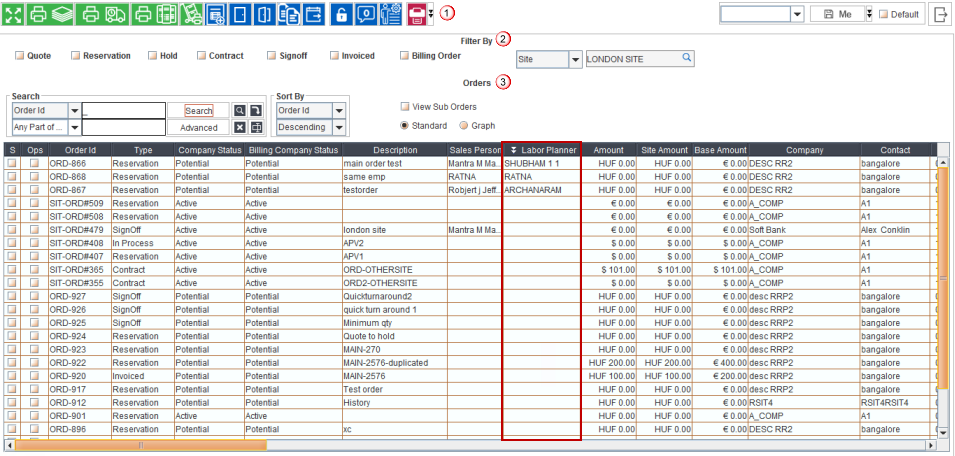
Task: Click the copy documents toolbar icon
Action: [290, 14]
